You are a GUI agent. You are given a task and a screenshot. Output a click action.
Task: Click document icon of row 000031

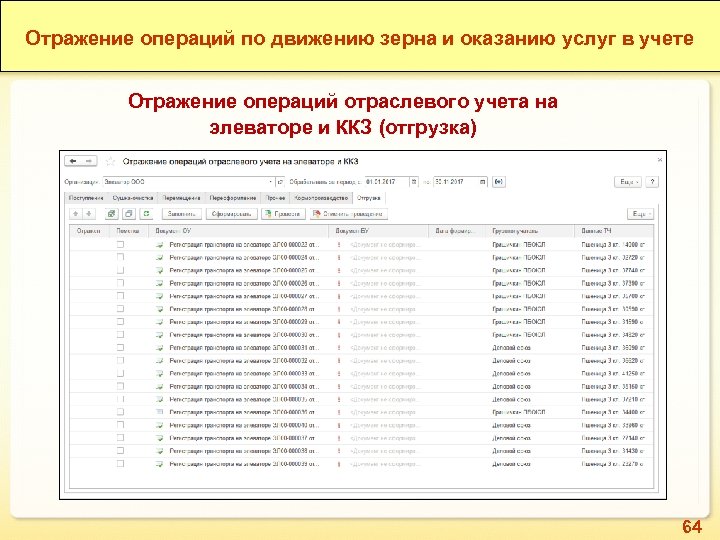[x=160, y=348]
